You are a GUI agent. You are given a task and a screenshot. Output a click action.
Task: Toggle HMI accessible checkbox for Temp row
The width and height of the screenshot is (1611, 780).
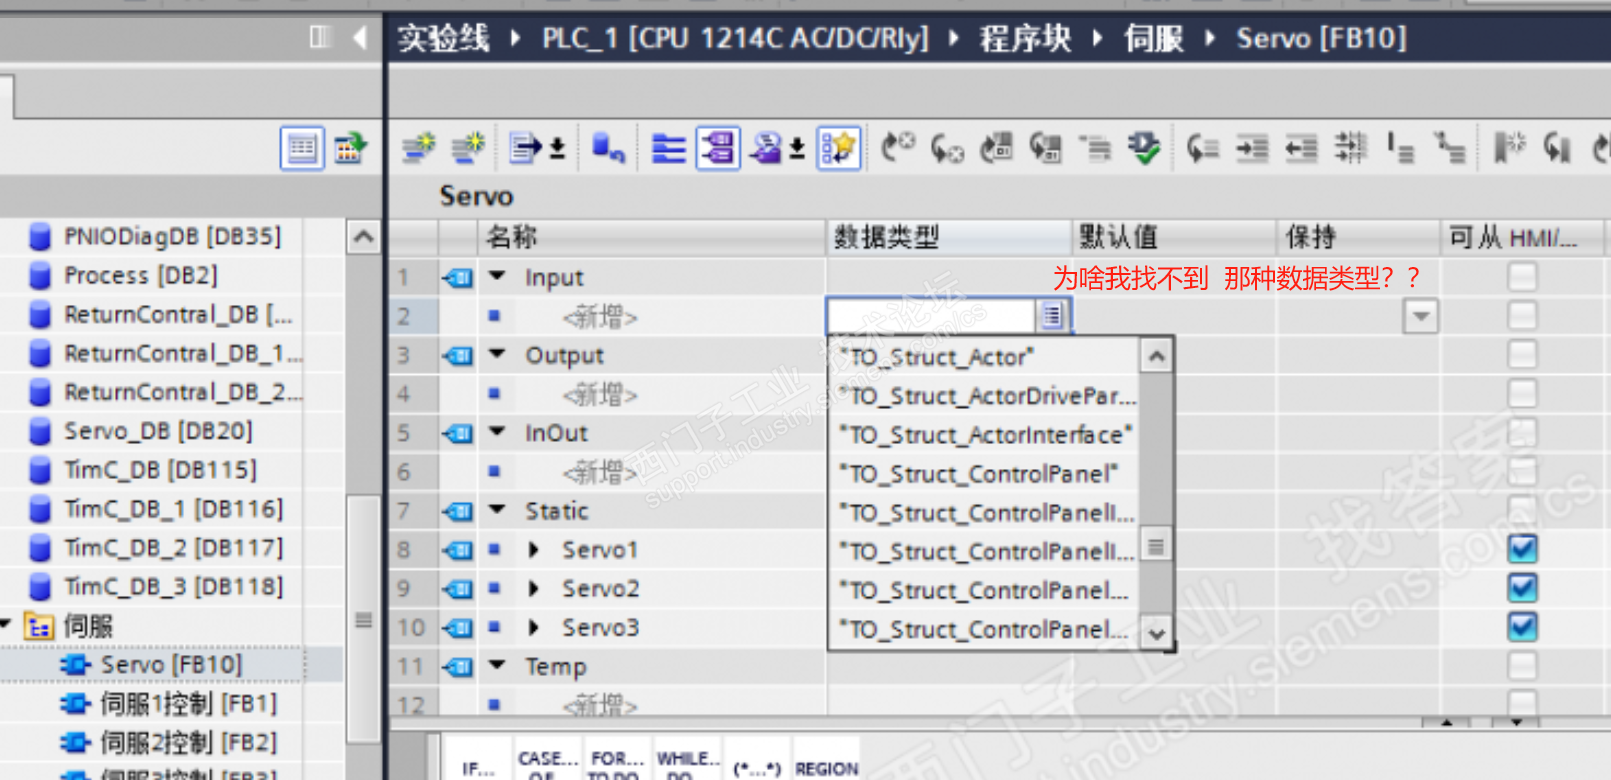[x=1522, y=666]
